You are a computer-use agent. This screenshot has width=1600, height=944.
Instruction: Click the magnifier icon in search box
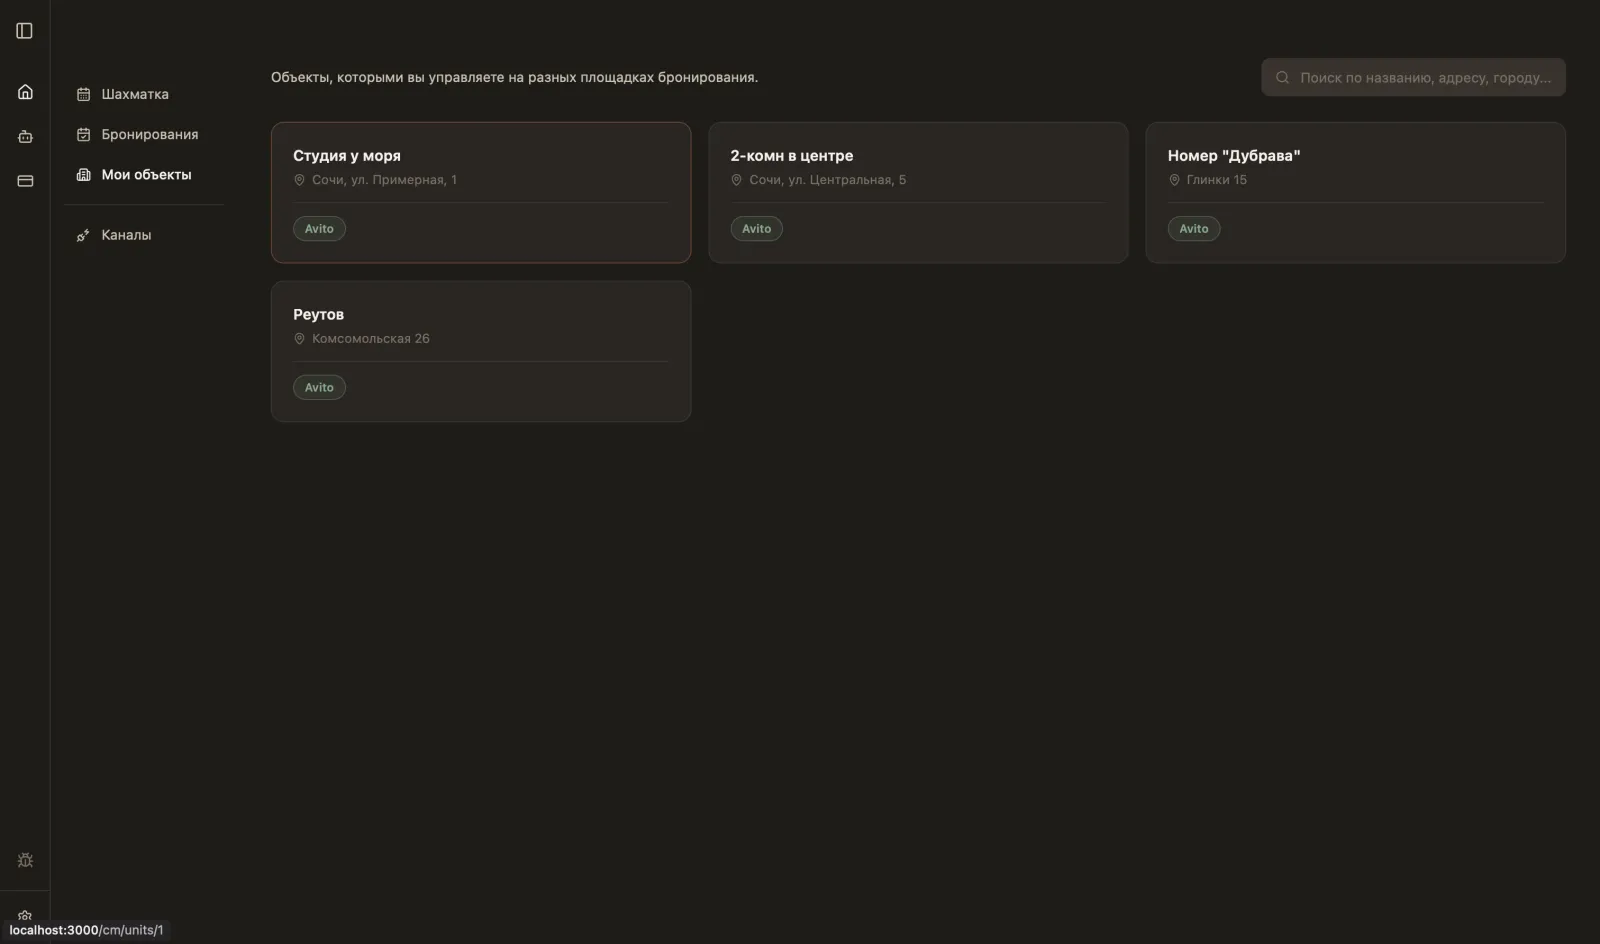[1282, 77]
